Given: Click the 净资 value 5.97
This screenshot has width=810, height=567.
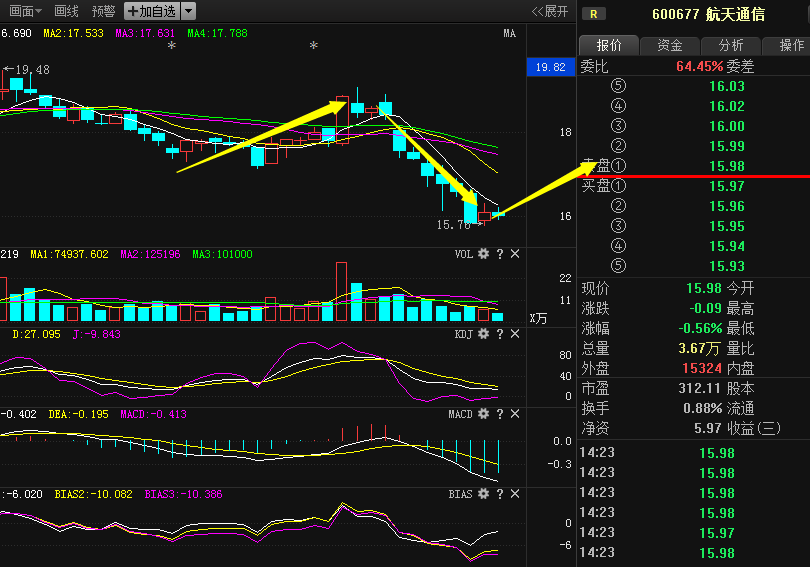Looking at the screenshot, I should coord(707,428).
